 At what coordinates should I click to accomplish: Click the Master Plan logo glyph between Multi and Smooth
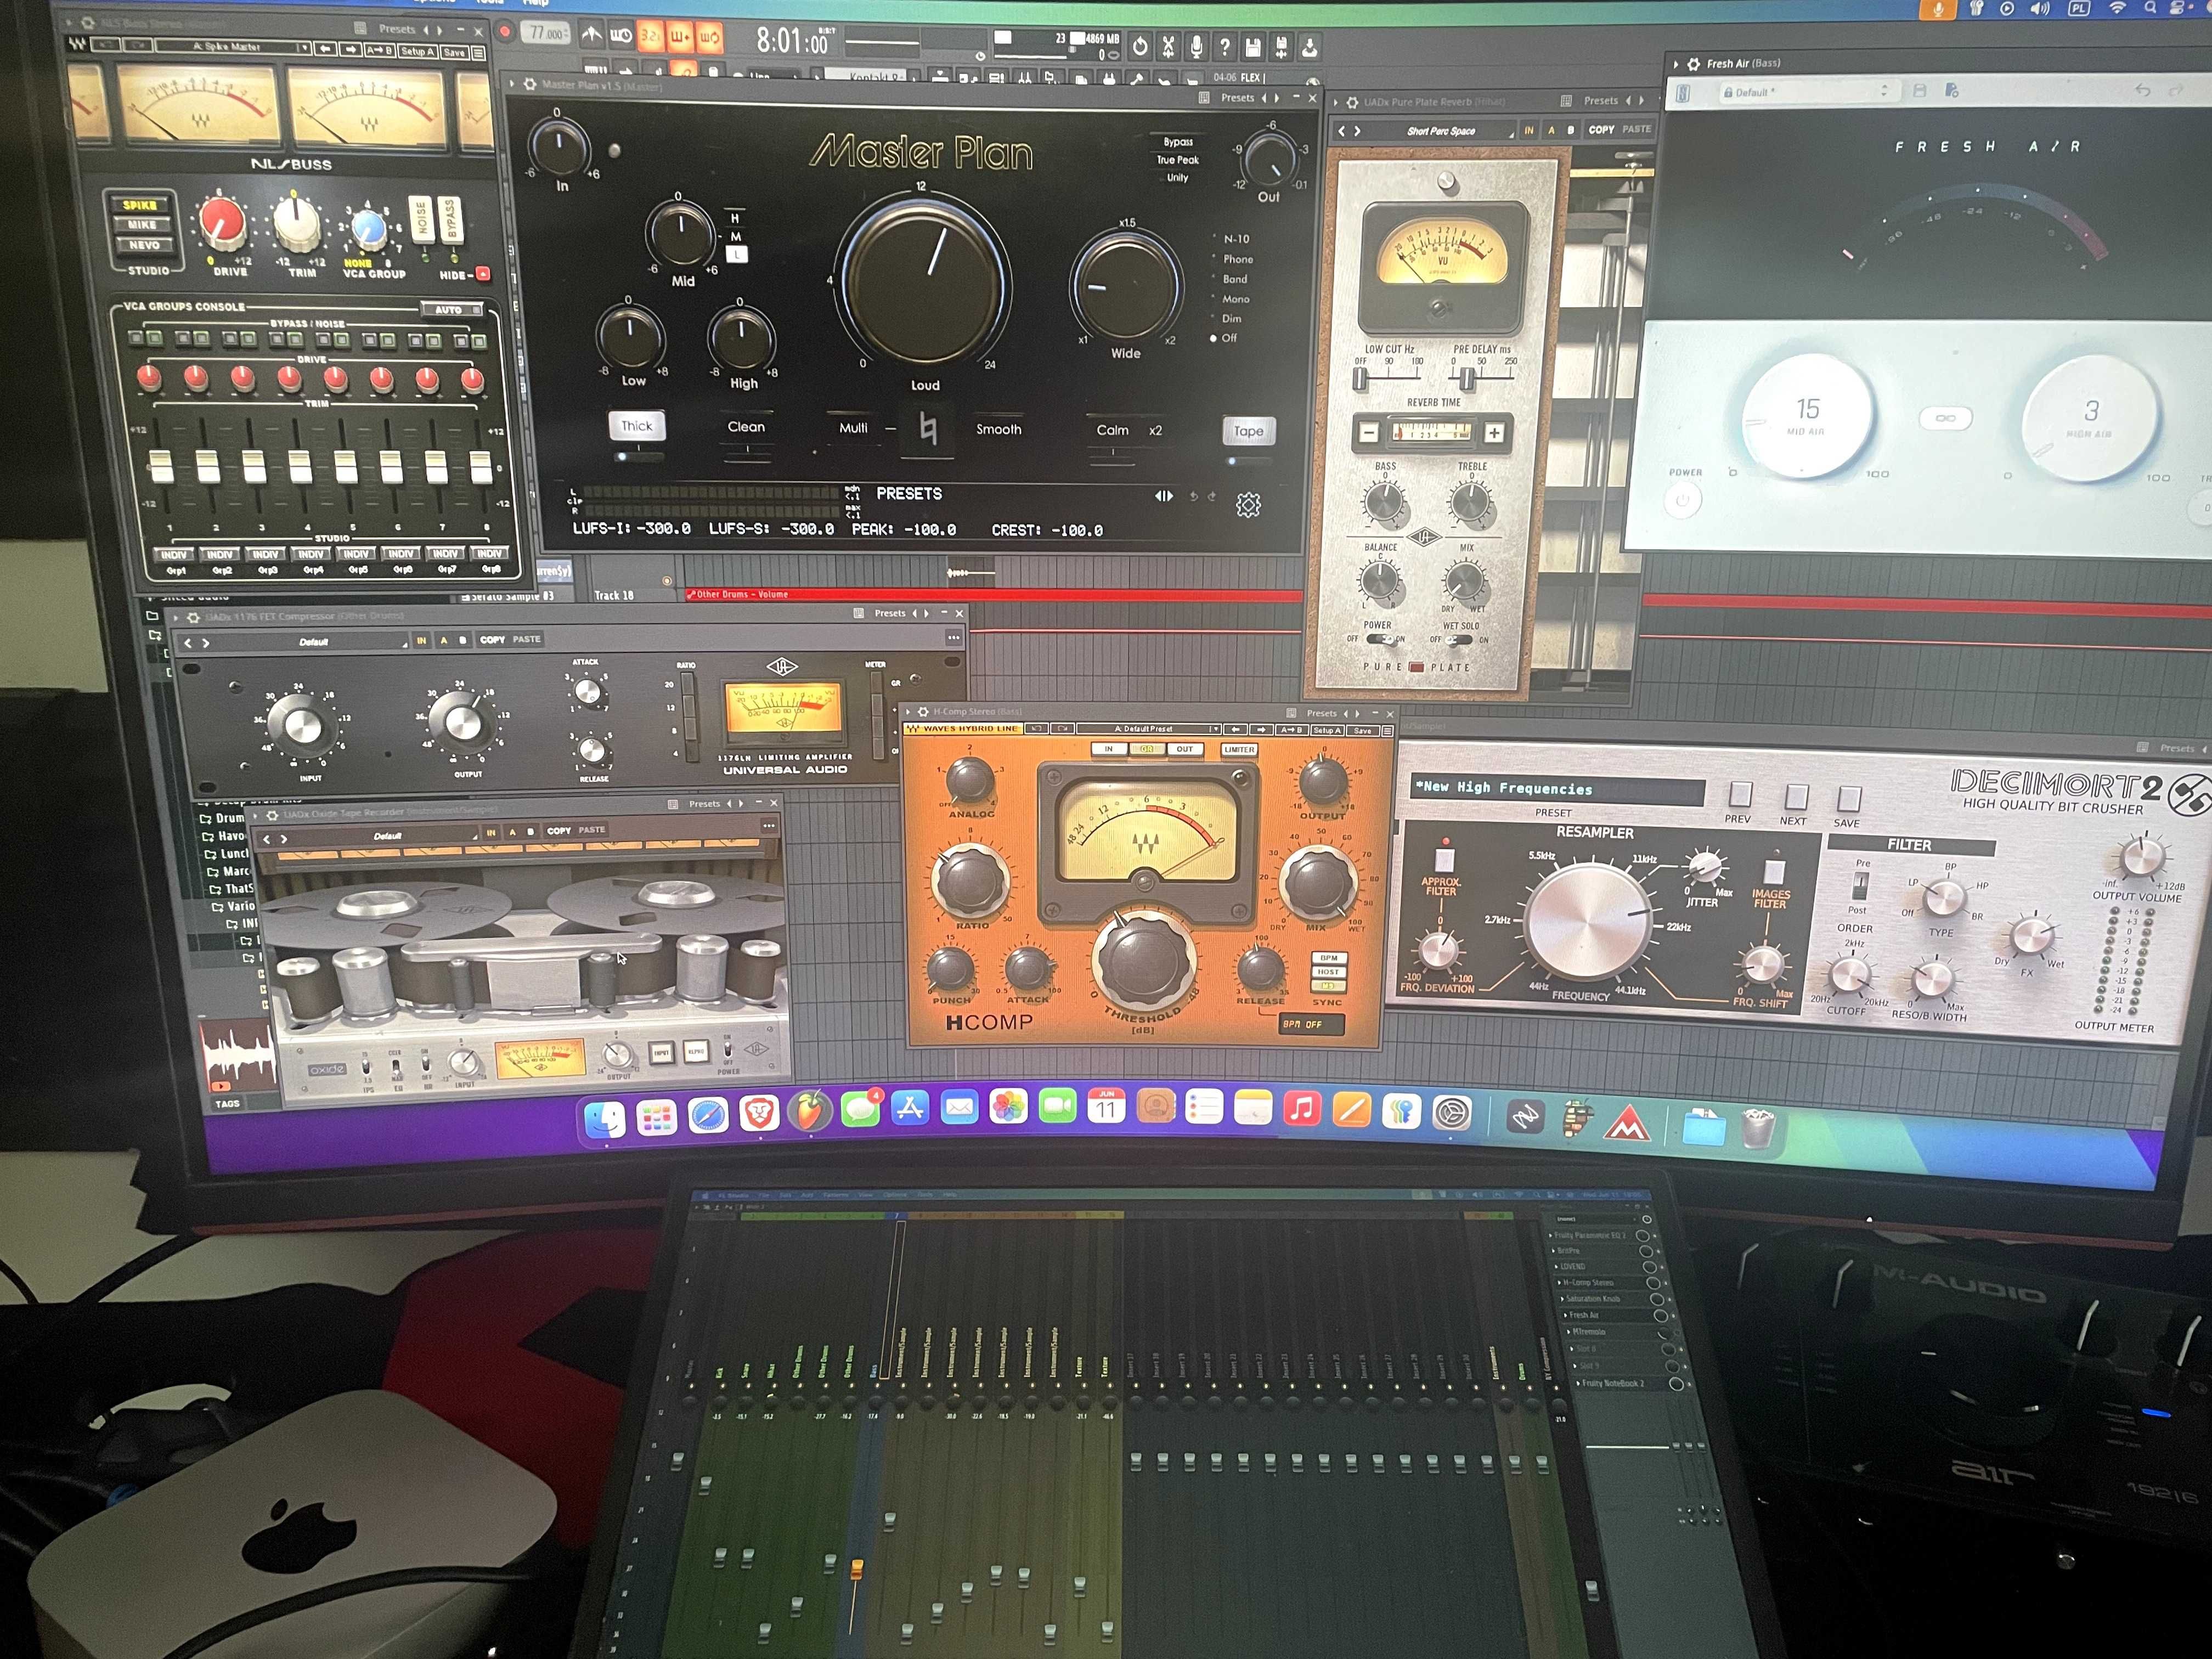[928, 429]
